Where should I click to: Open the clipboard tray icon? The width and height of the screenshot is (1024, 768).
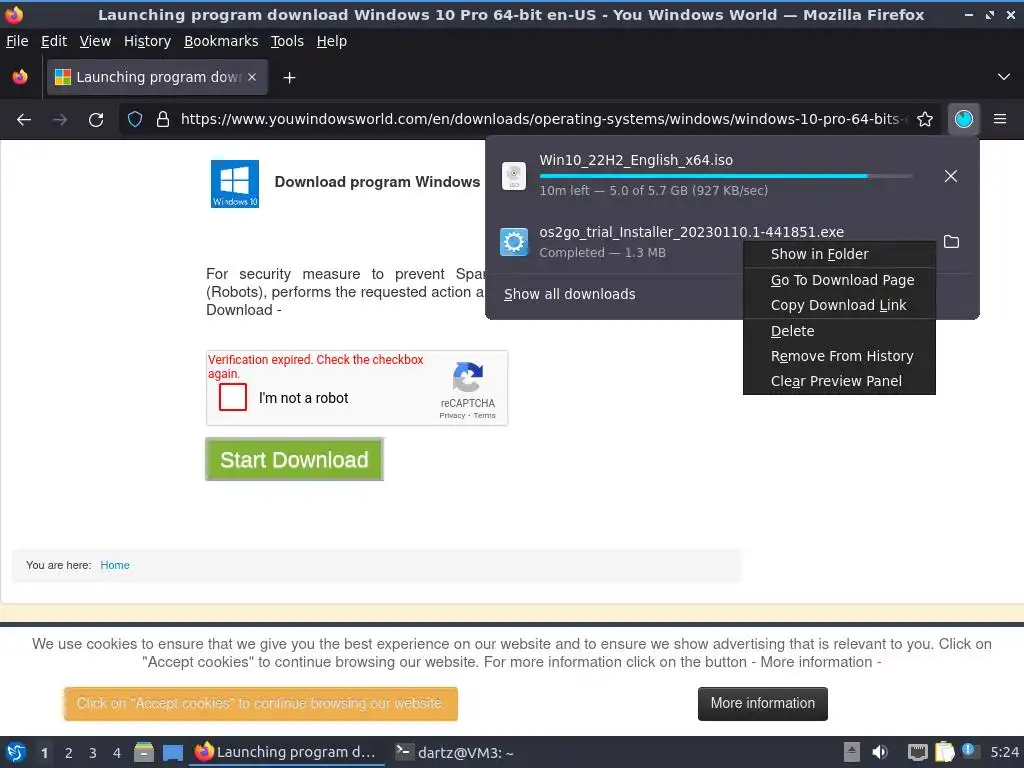click(944, 752)
